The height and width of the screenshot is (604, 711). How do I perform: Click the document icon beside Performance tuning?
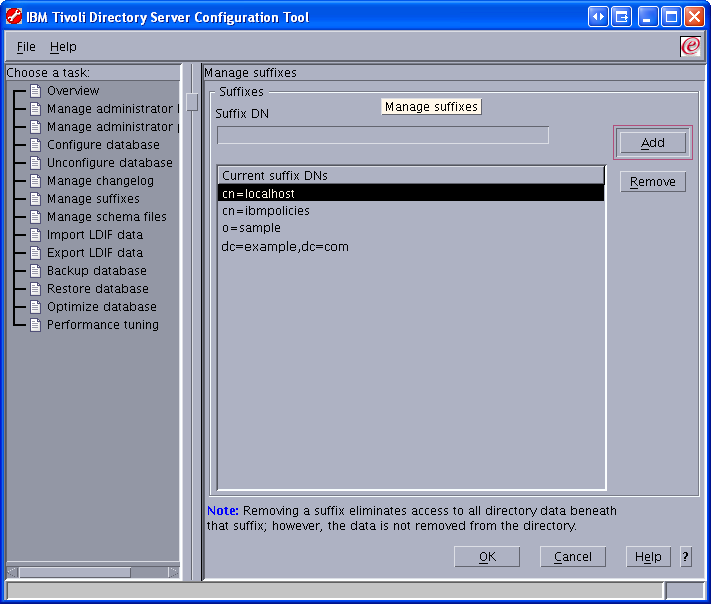point(35,325)
